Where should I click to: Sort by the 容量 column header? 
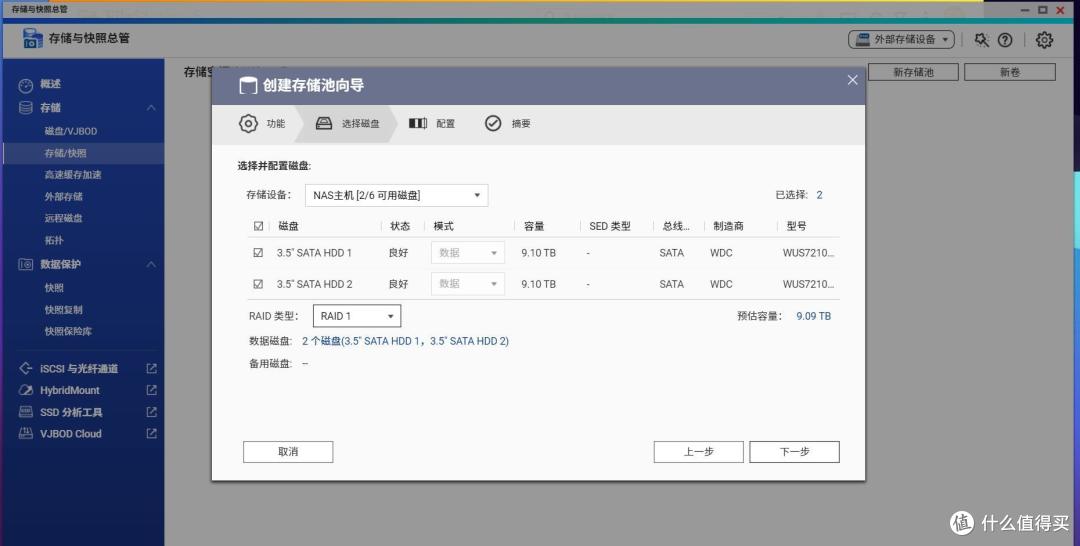[534, 226]
